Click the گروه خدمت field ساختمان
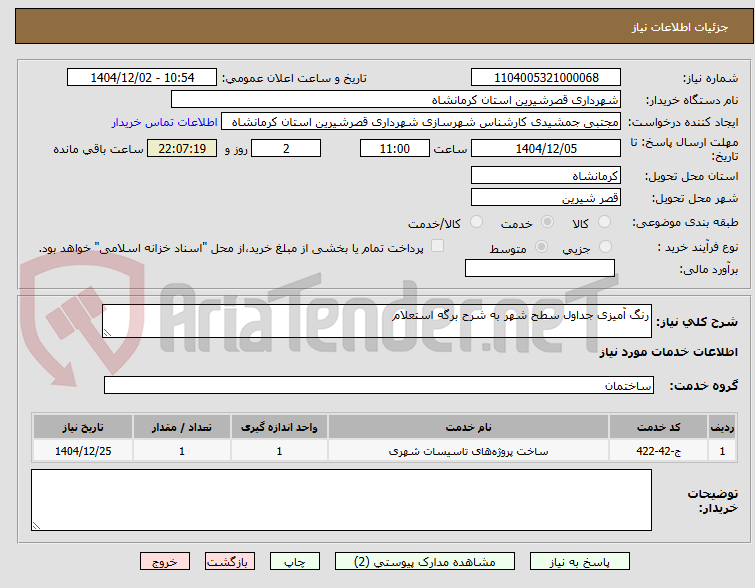Image resolution: width=755 pixels, height=588 pixels. pos(378,385)
